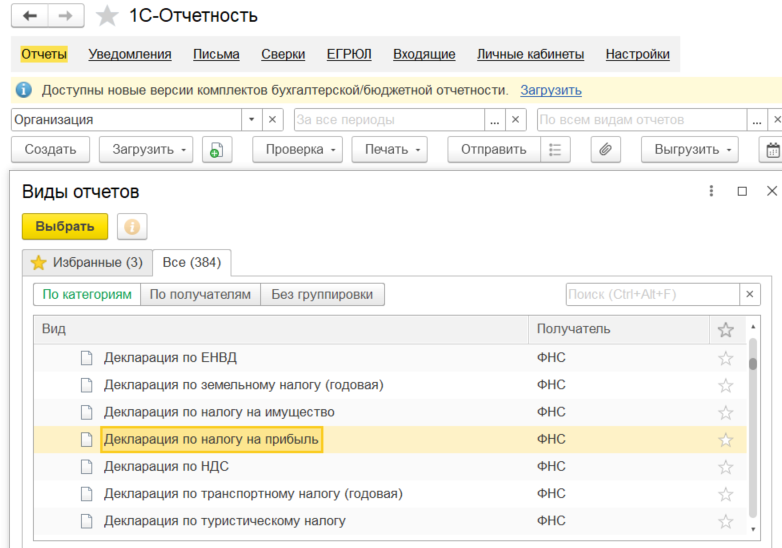Click document icon of Декларация по НДС
This screenshot has height=548, width=782.
pyautogui.click(x=87, y=467)
